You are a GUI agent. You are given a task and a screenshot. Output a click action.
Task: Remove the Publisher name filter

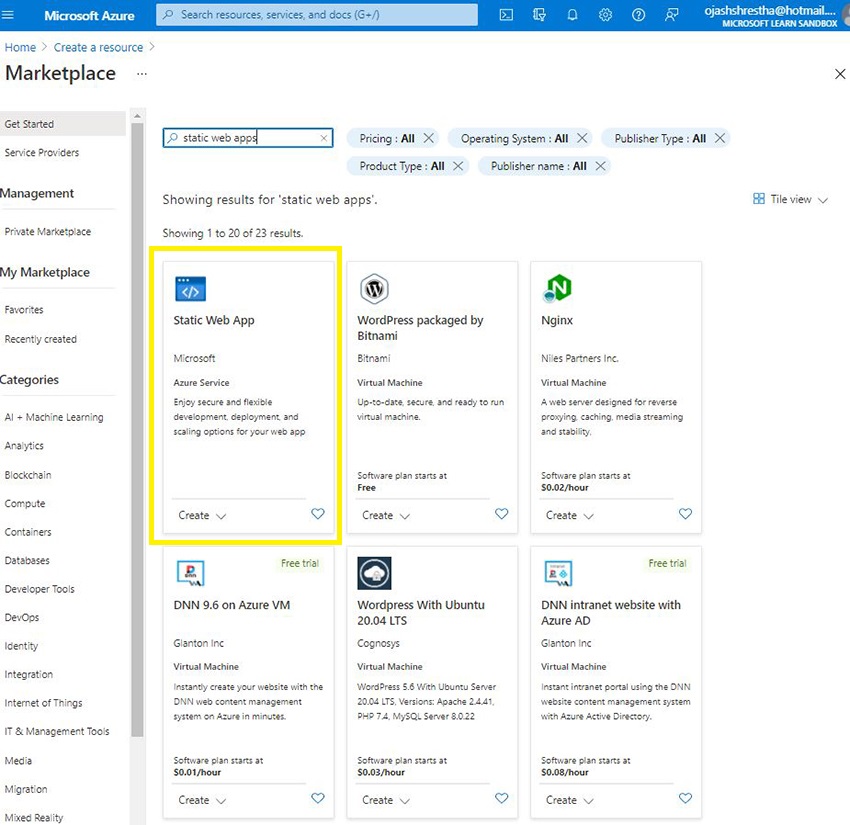600,166
